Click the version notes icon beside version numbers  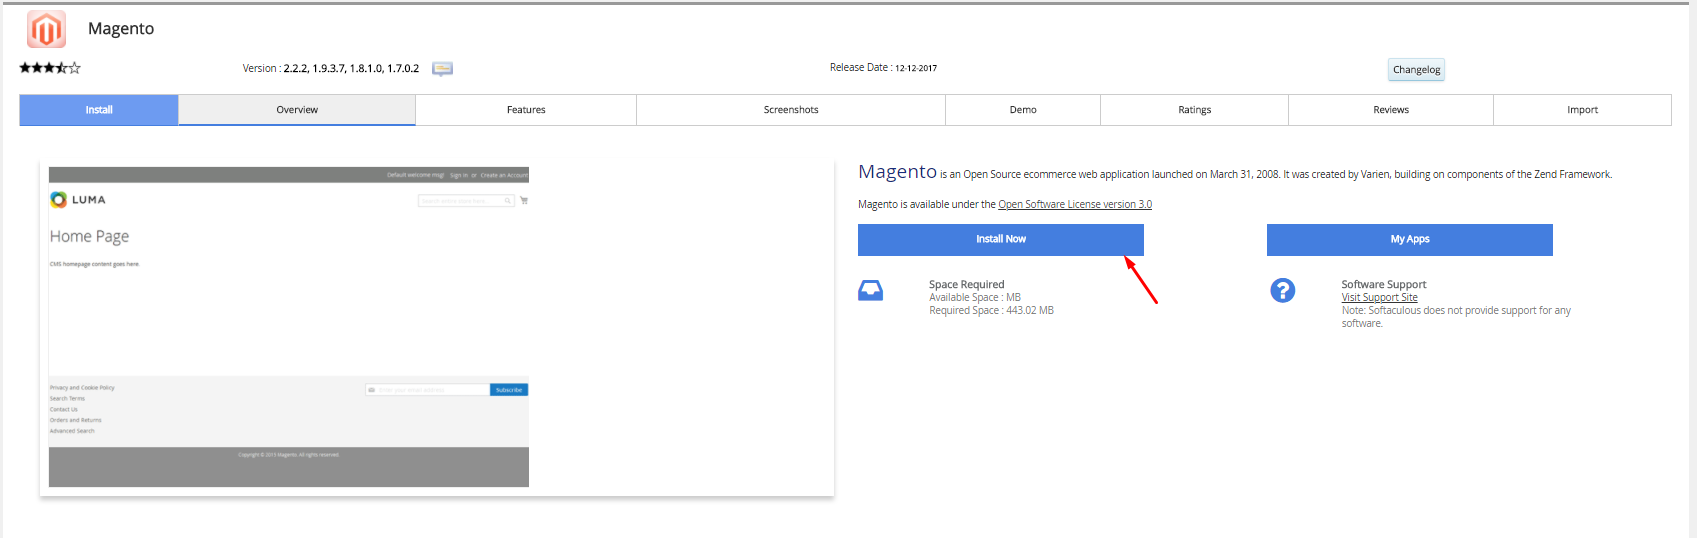point(442,69)
